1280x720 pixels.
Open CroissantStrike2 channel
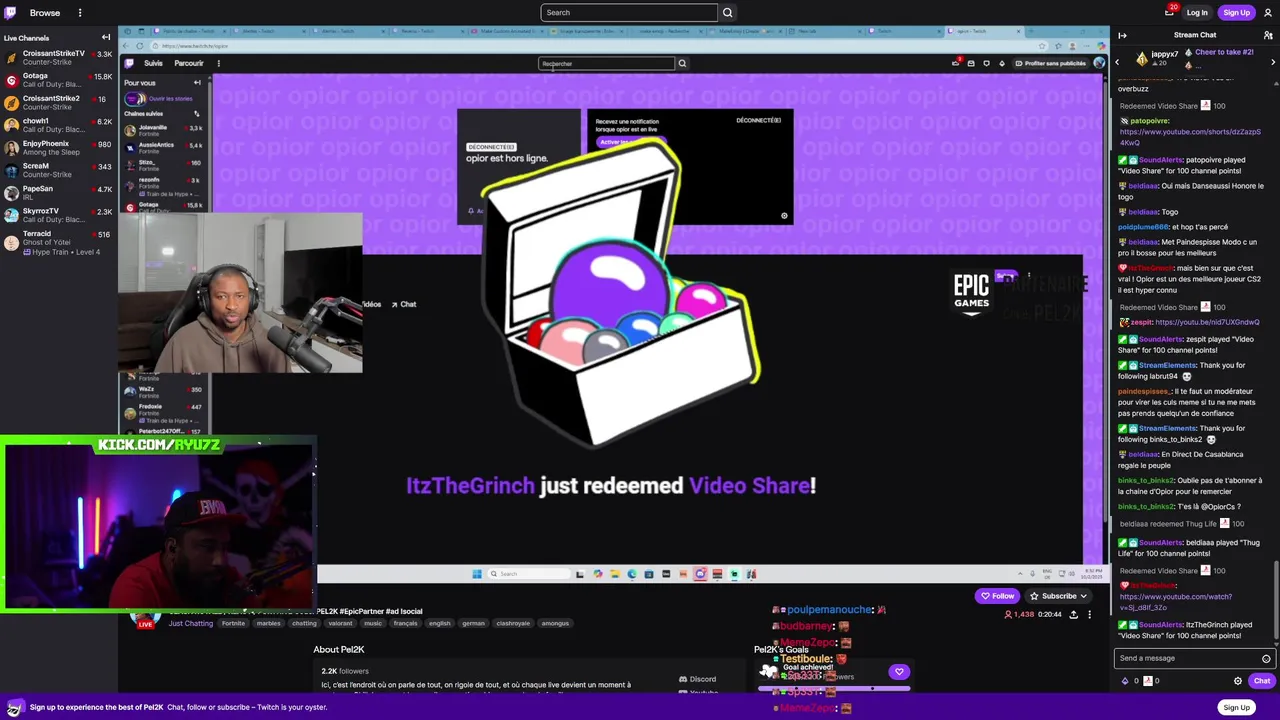click(59, 102)
